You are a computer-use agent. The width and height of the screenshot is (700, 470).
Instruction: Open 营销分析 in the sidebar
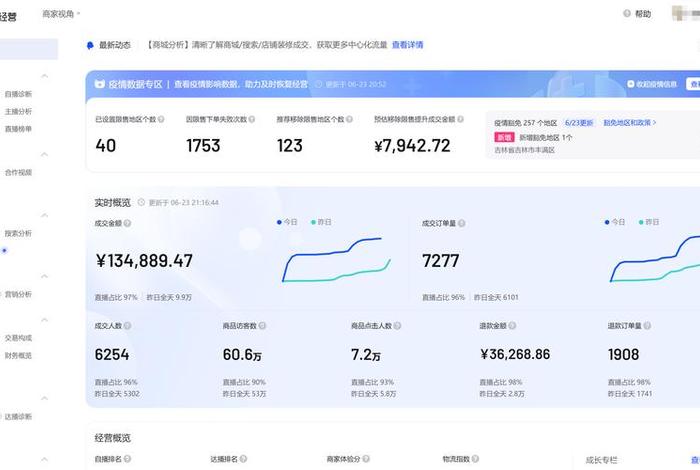coord(18,294)
